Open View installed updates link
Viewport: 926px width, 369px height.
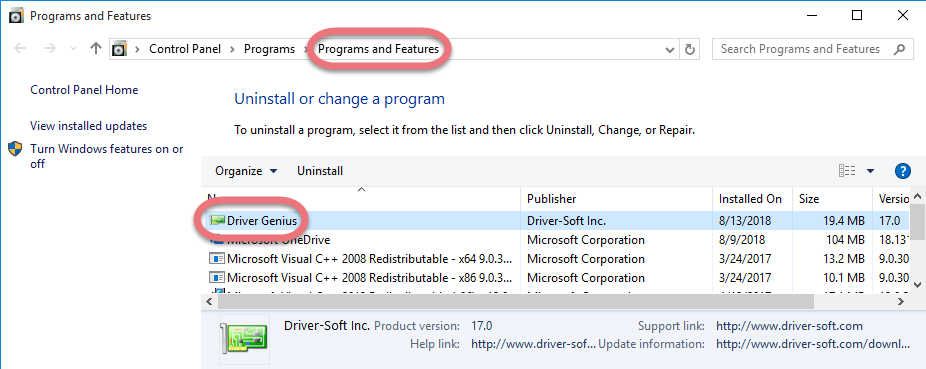[89, 126]
